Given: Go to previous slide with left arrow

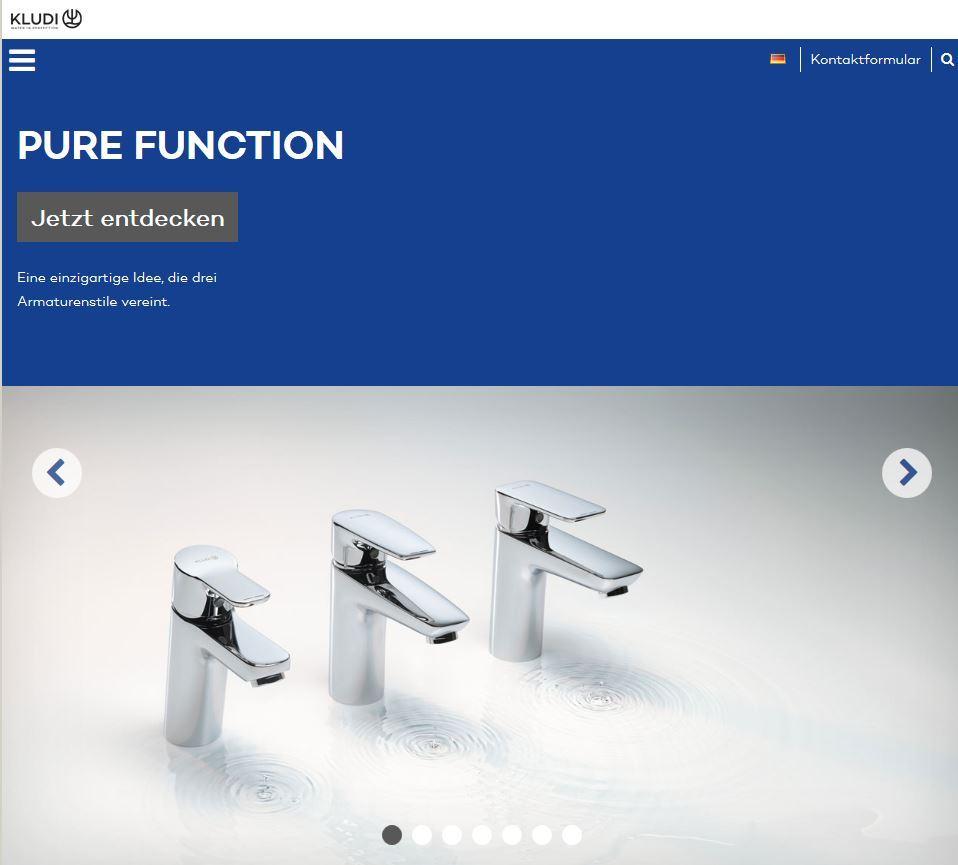Looking at the screenshot, I should pyautogui.click(x=57, y=473).
